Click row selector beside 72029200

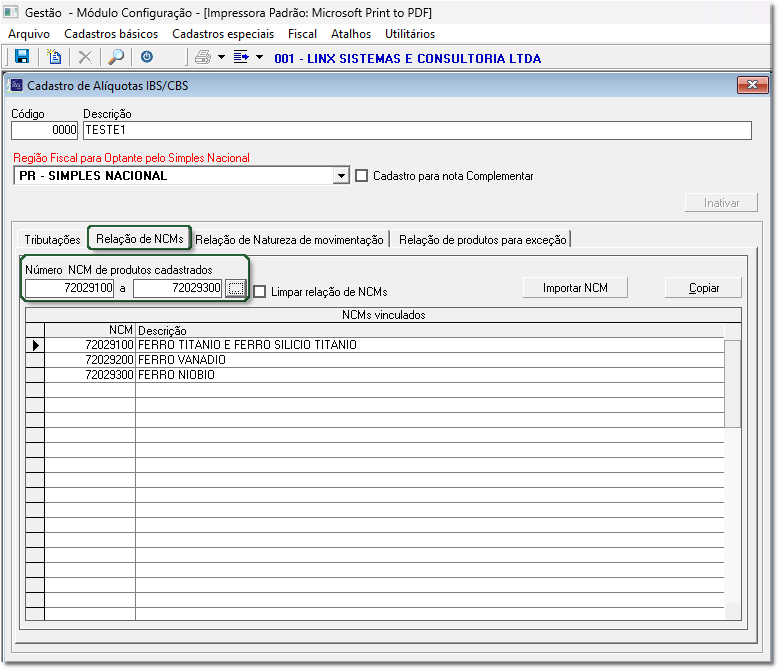coord(35,360)
